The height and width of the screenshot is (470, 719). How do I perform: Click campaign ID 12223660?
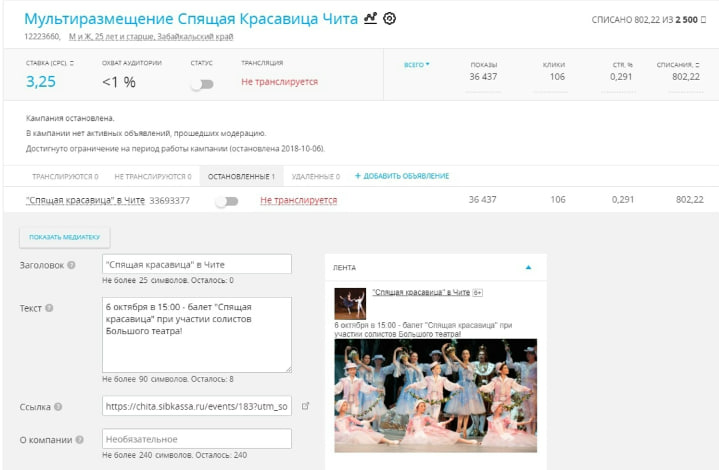click(x=42, y=36)
